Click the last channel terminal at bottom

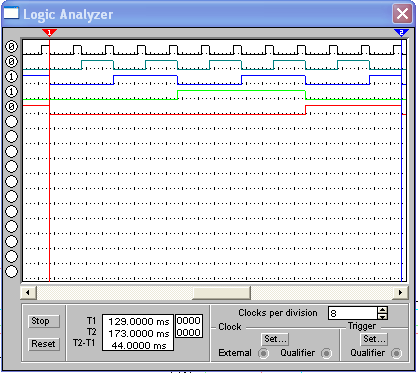click(12, 271)
